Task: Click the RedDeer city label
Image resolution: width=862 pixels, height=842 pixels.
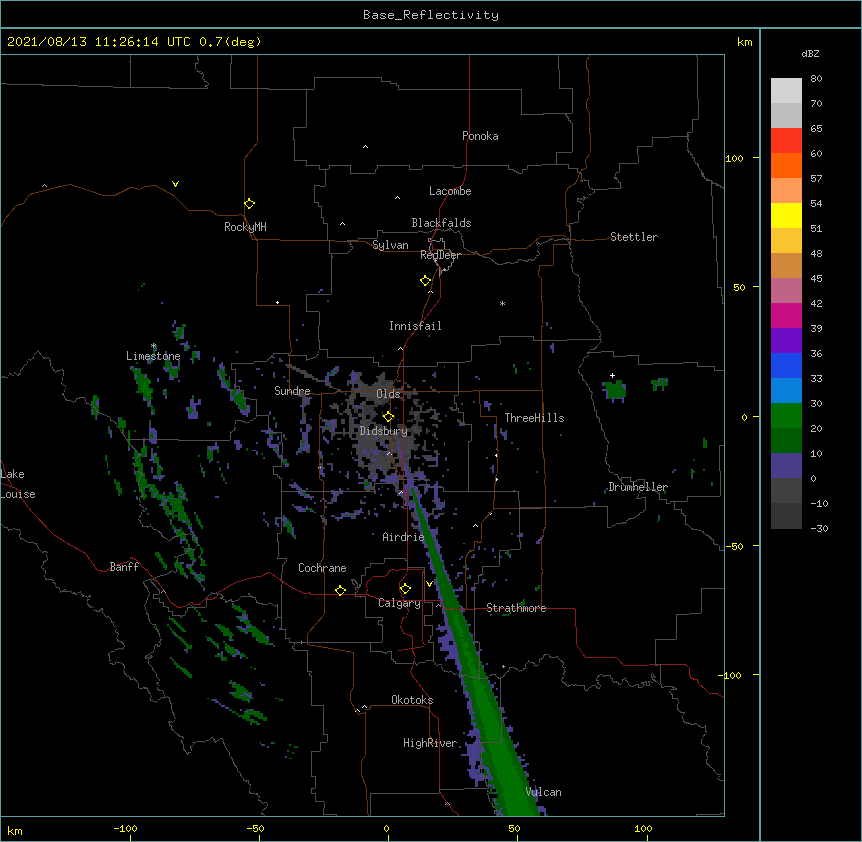Action: pyautogui.click(x=440, y=255)
